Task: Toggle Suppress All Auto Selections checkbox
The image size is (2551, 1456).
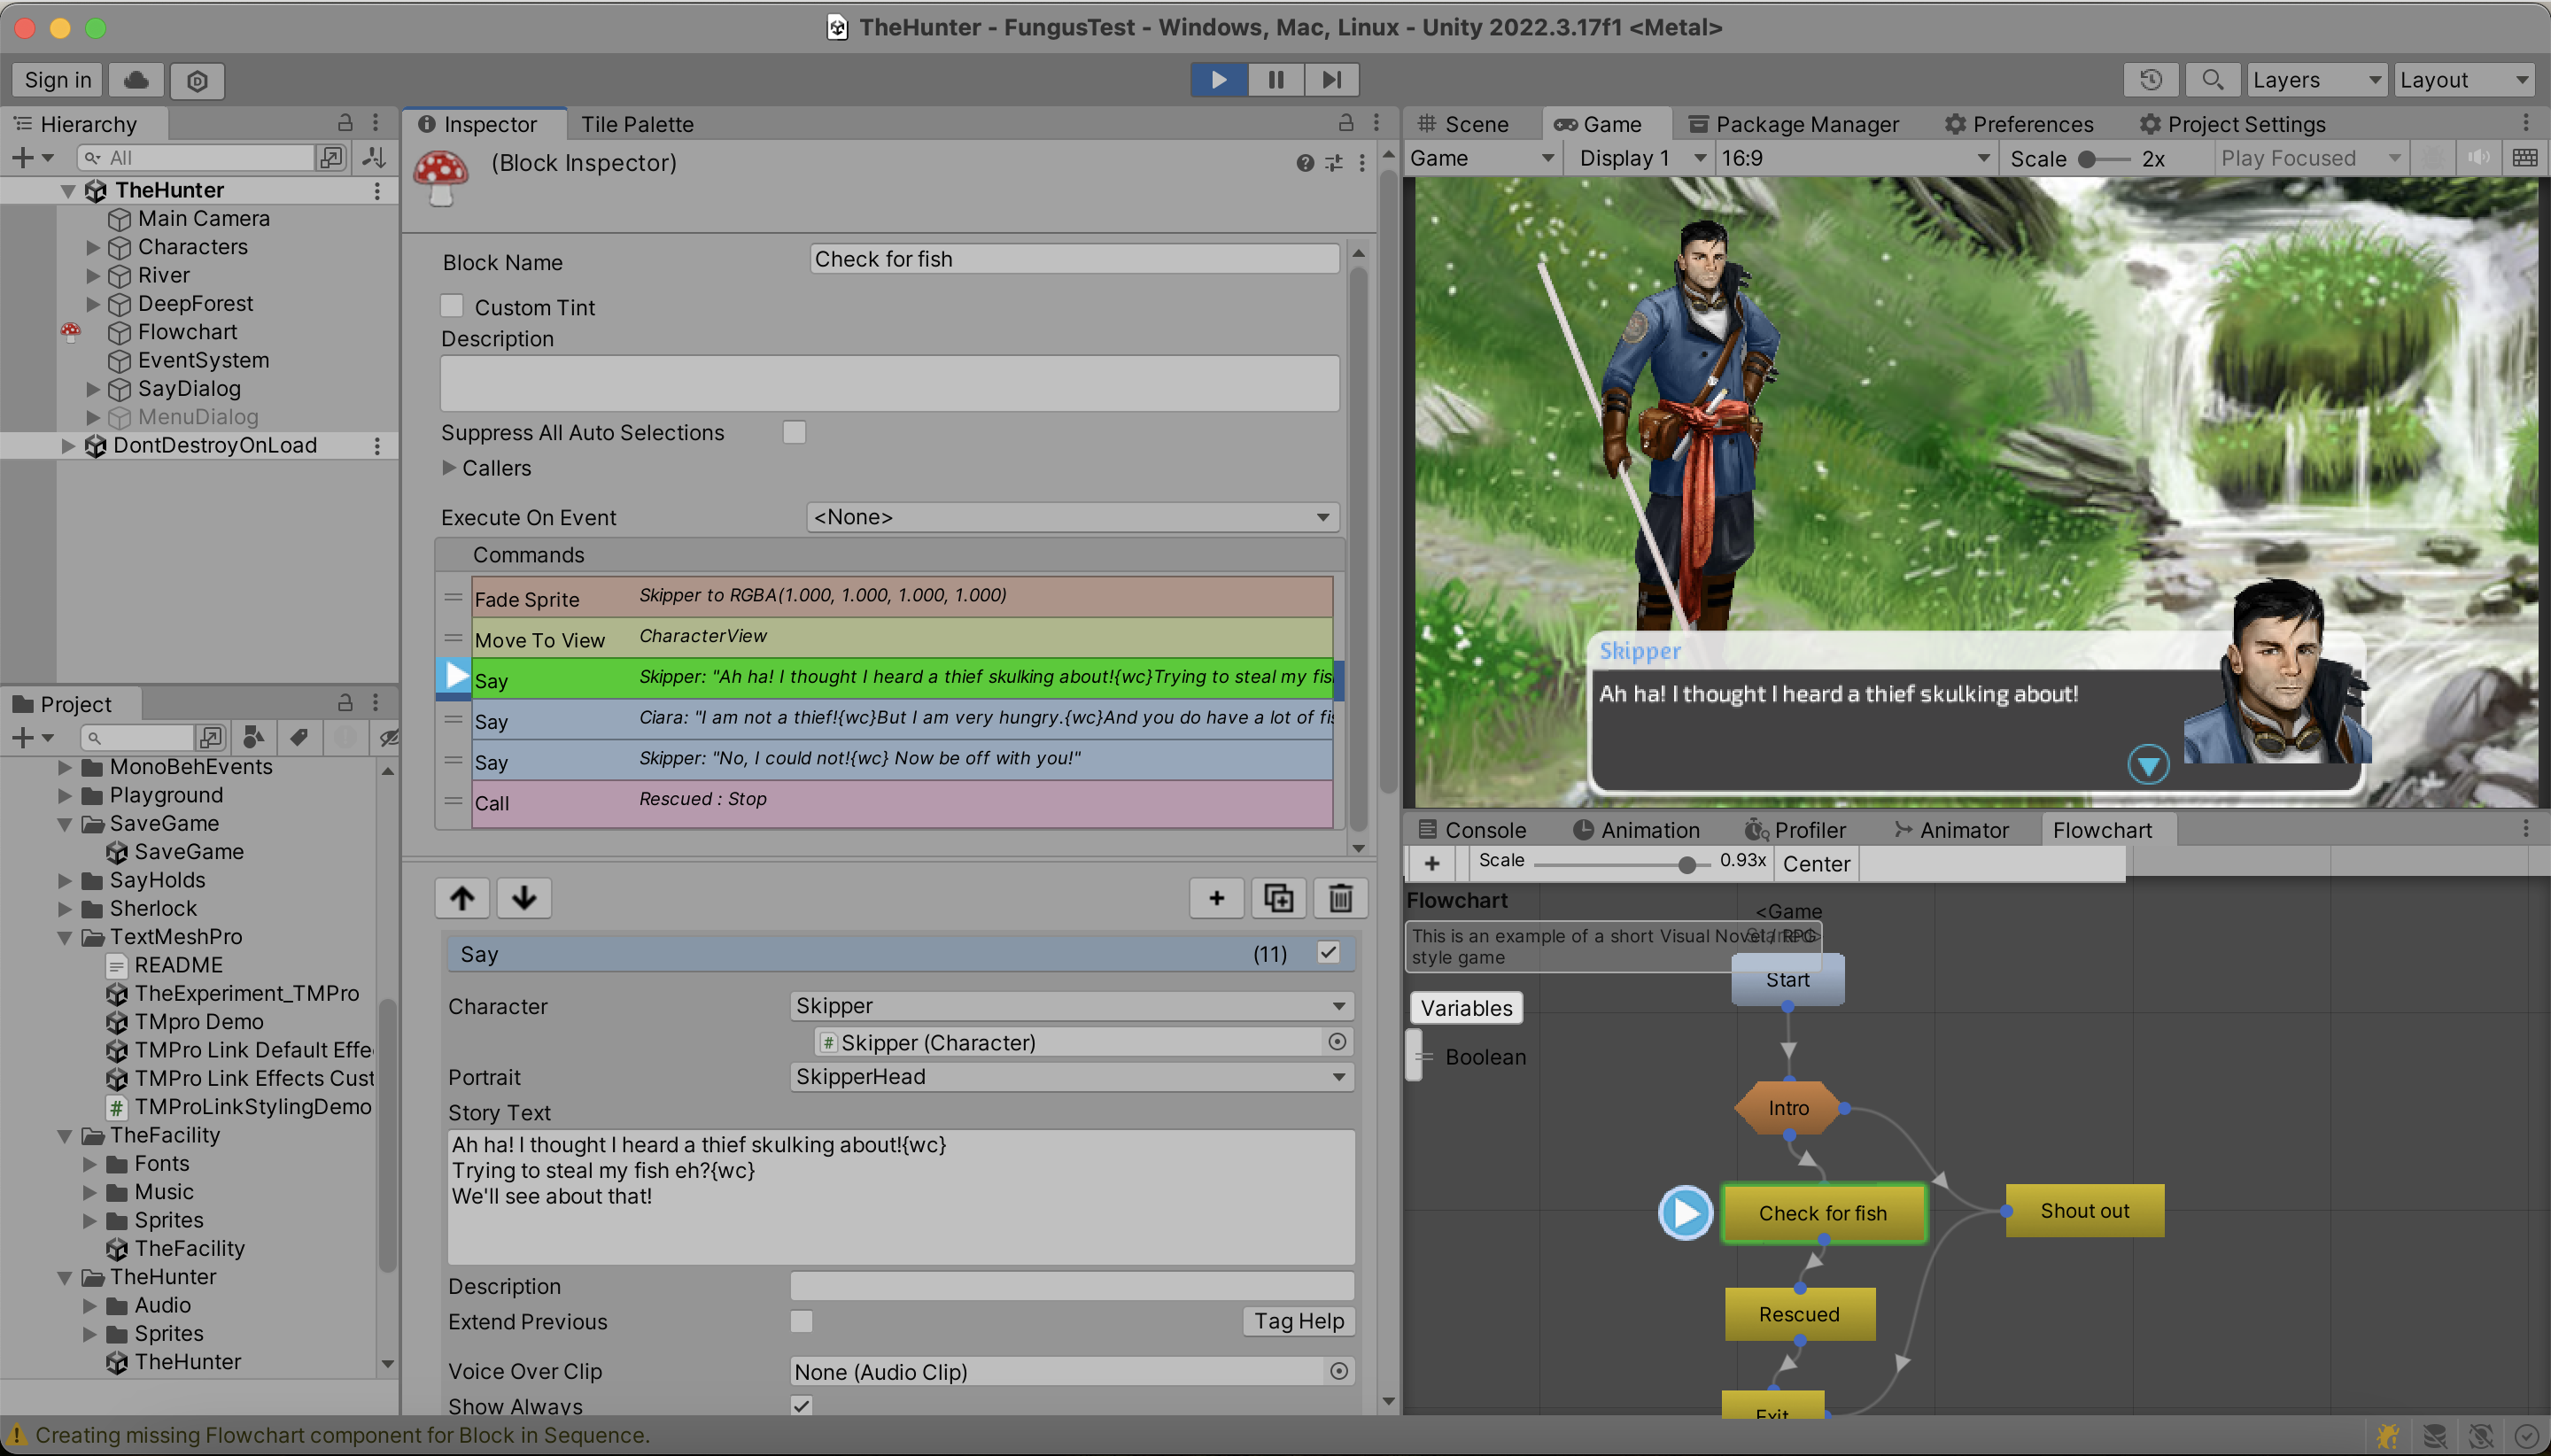Action: 794,432
